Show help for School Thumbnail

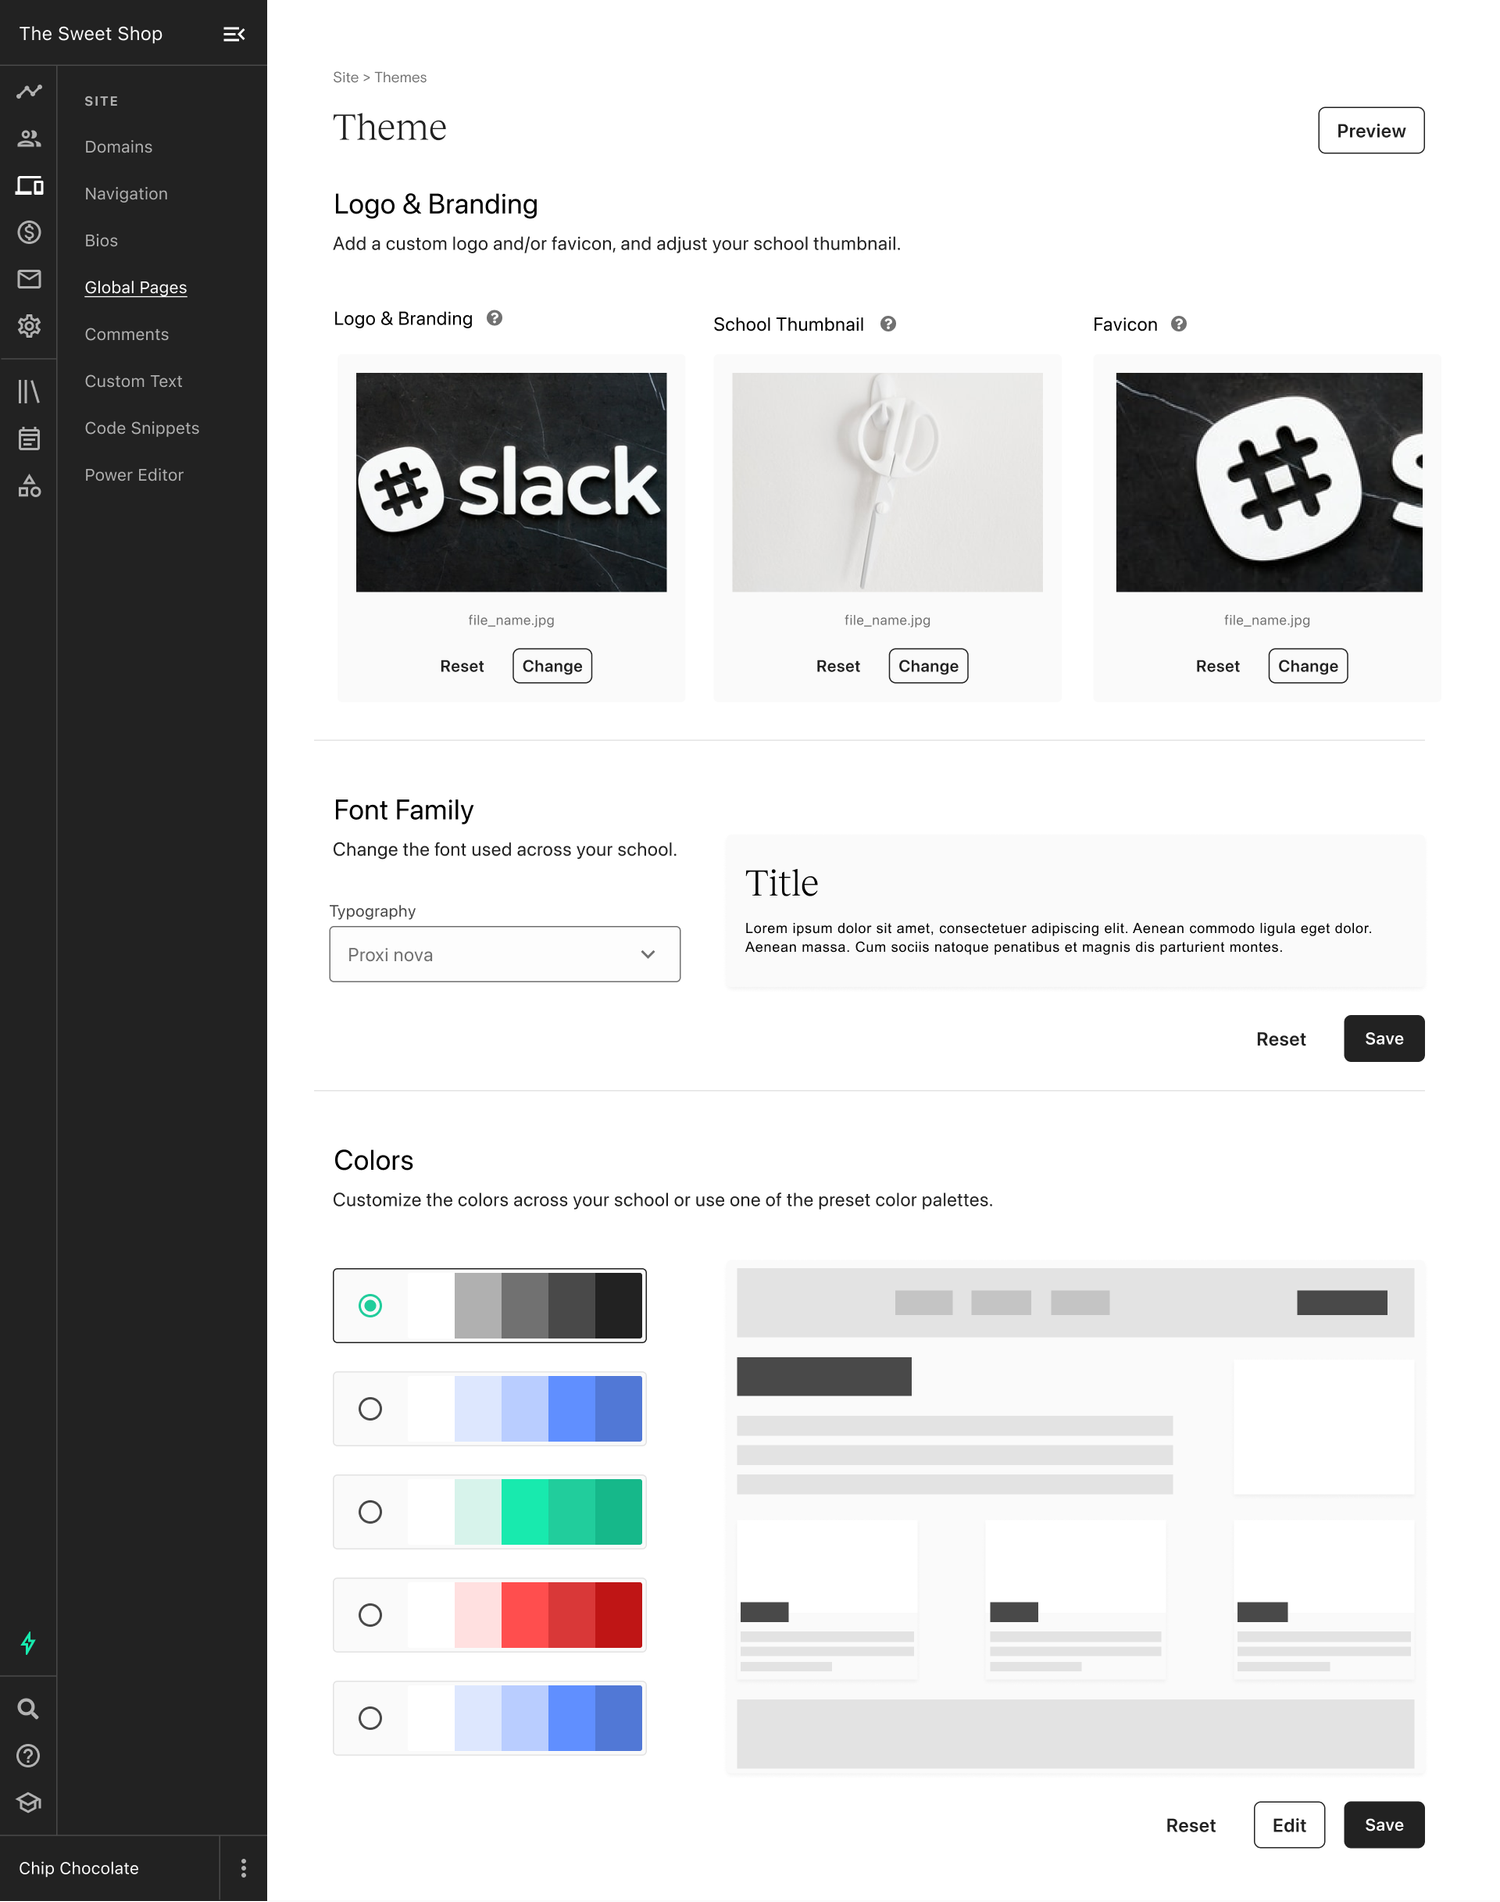[888, 324]
